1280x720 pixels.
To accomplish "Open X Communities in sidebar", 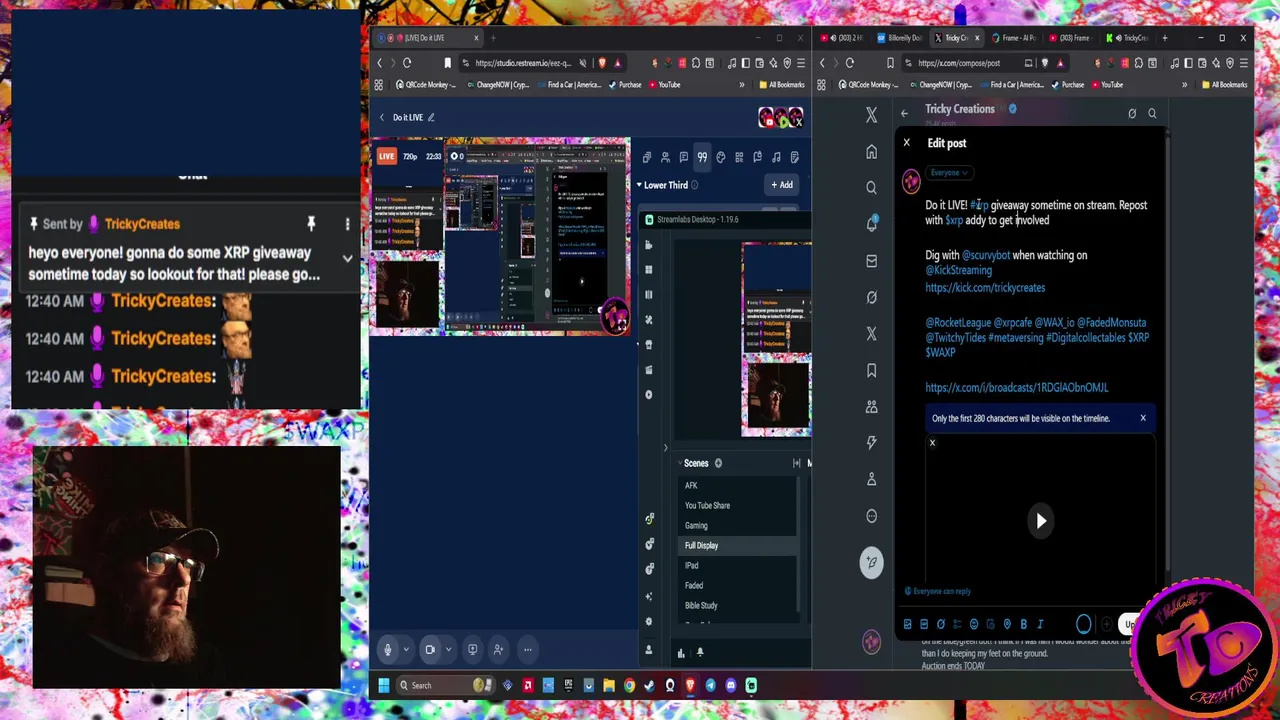I will 871,406.
